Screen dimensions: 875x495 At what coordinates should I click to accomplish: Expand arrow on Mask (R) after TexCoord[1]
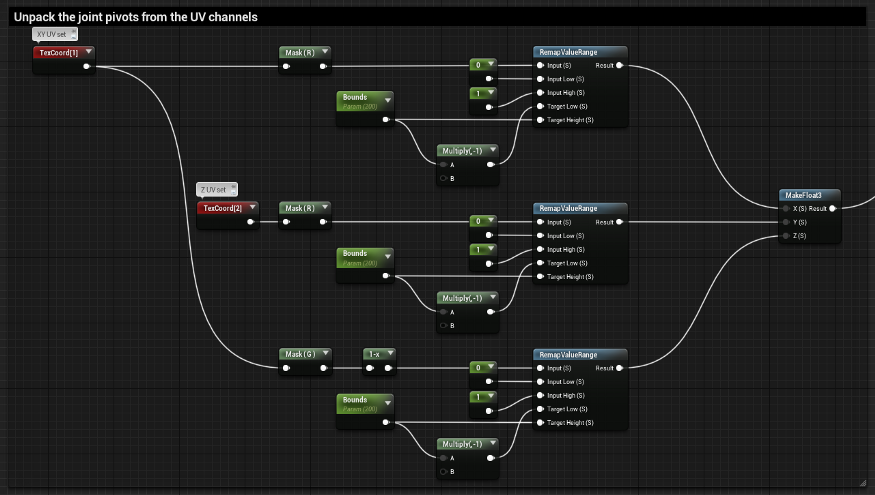[x=325, y=51]
